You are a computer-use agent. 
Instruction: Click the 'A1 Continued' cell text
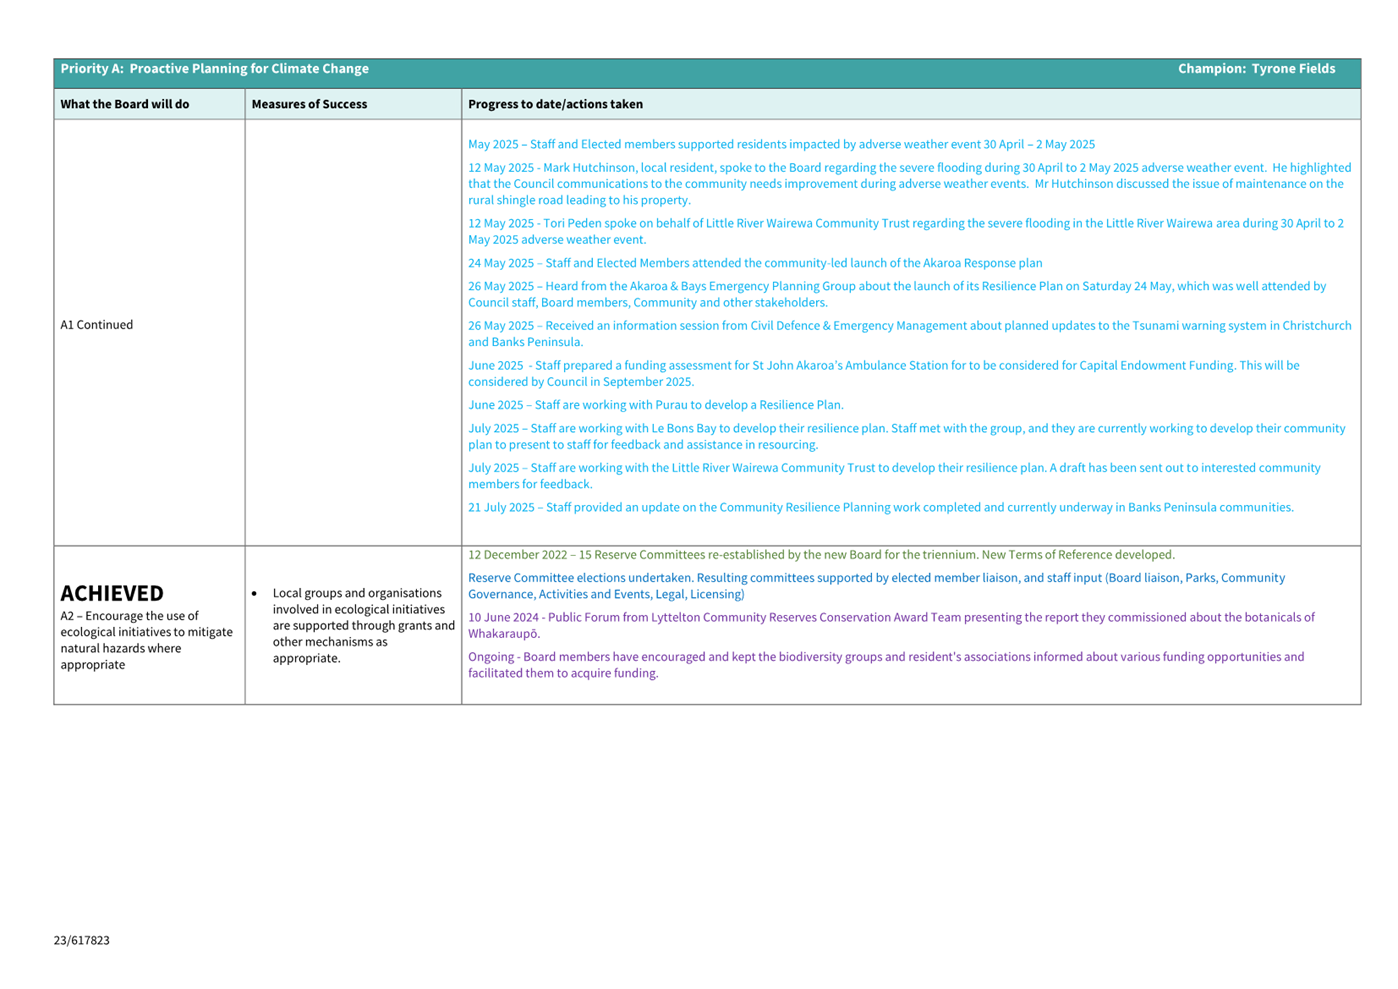click(97, 325)
